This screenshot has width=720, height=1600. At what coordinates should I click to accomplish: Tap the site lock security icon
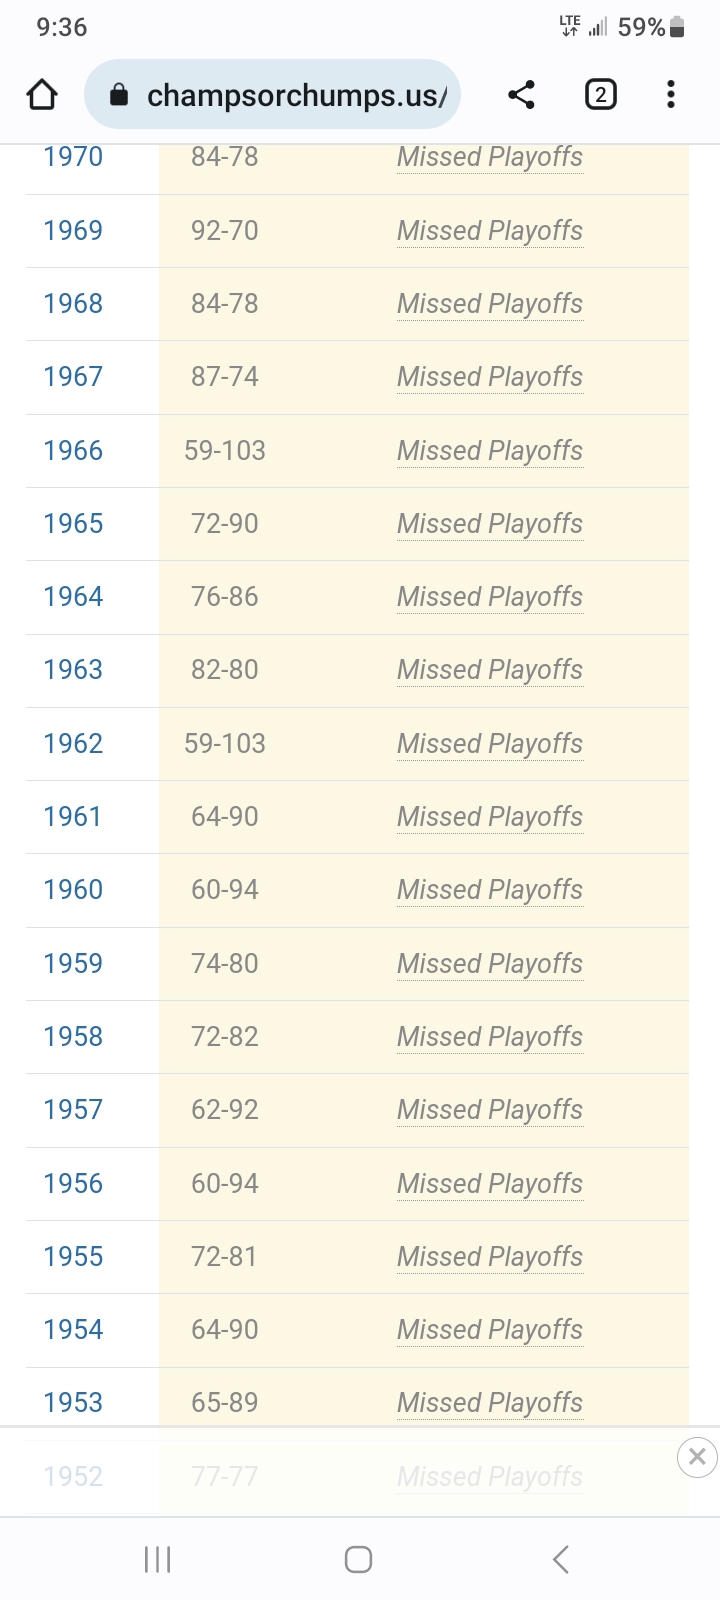pos(119,95)
